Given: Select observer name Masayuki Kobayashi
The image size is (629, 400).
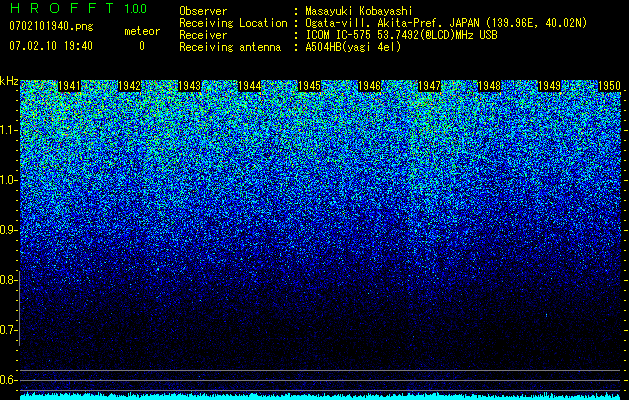Looking at the screenshot, I should [359, 11].
